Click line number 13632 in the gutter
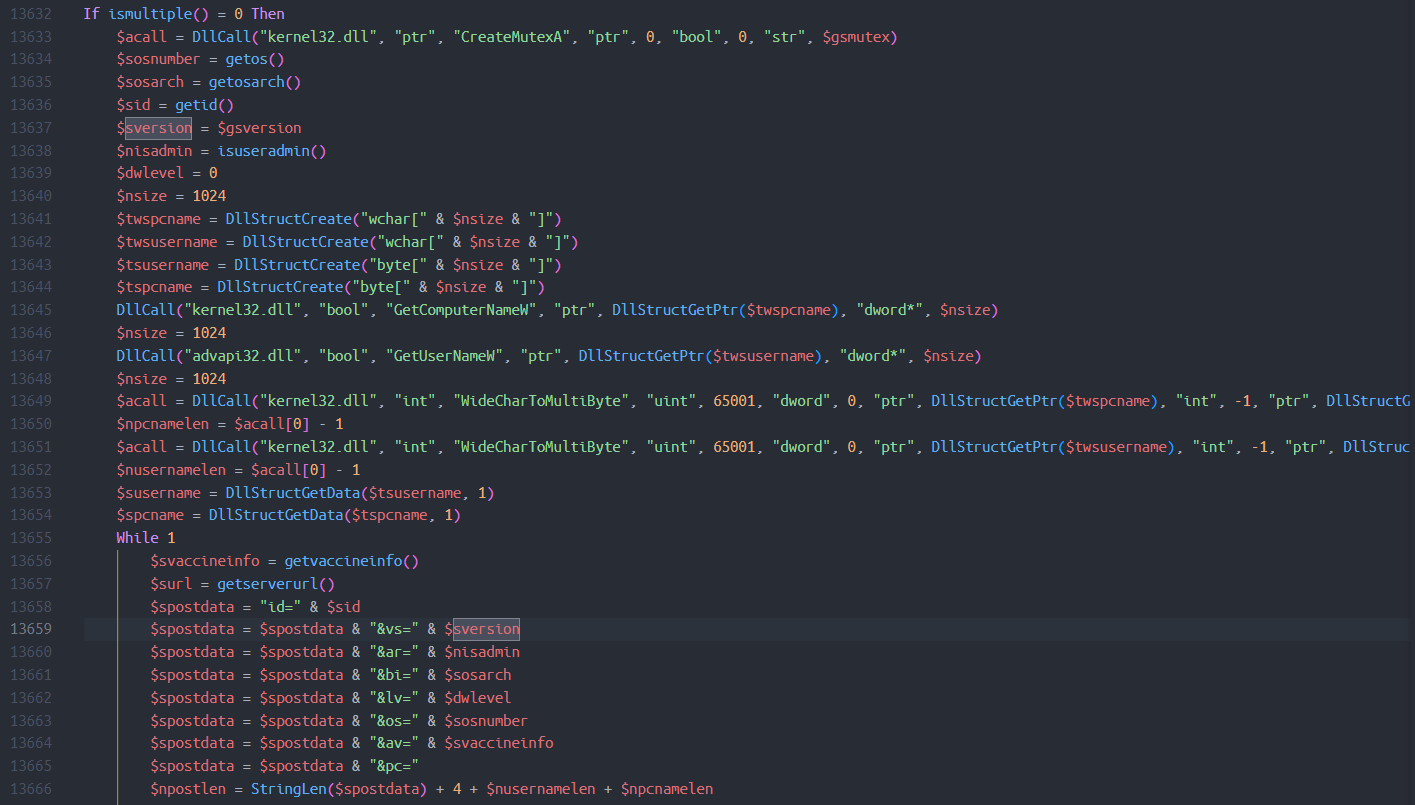This screenshot has width=1415, height=805. pos(32,14)
